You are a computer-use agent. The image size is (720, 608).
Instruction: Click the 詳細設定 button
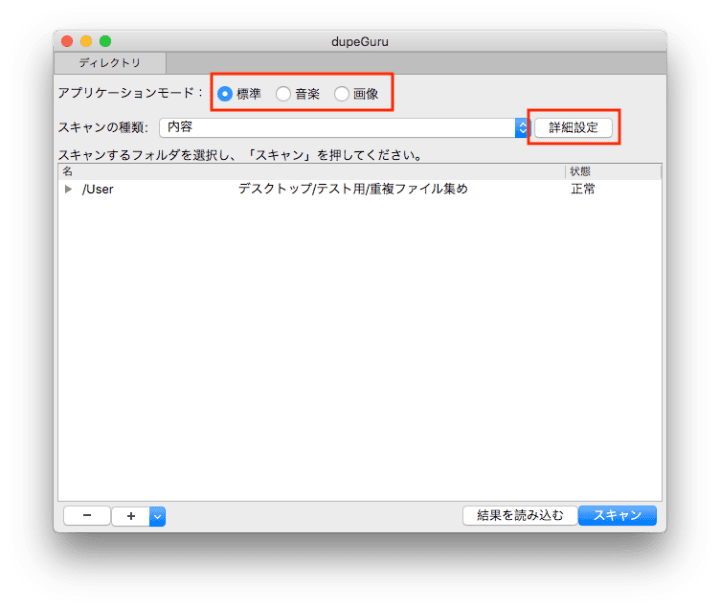[x=574, y=128]
